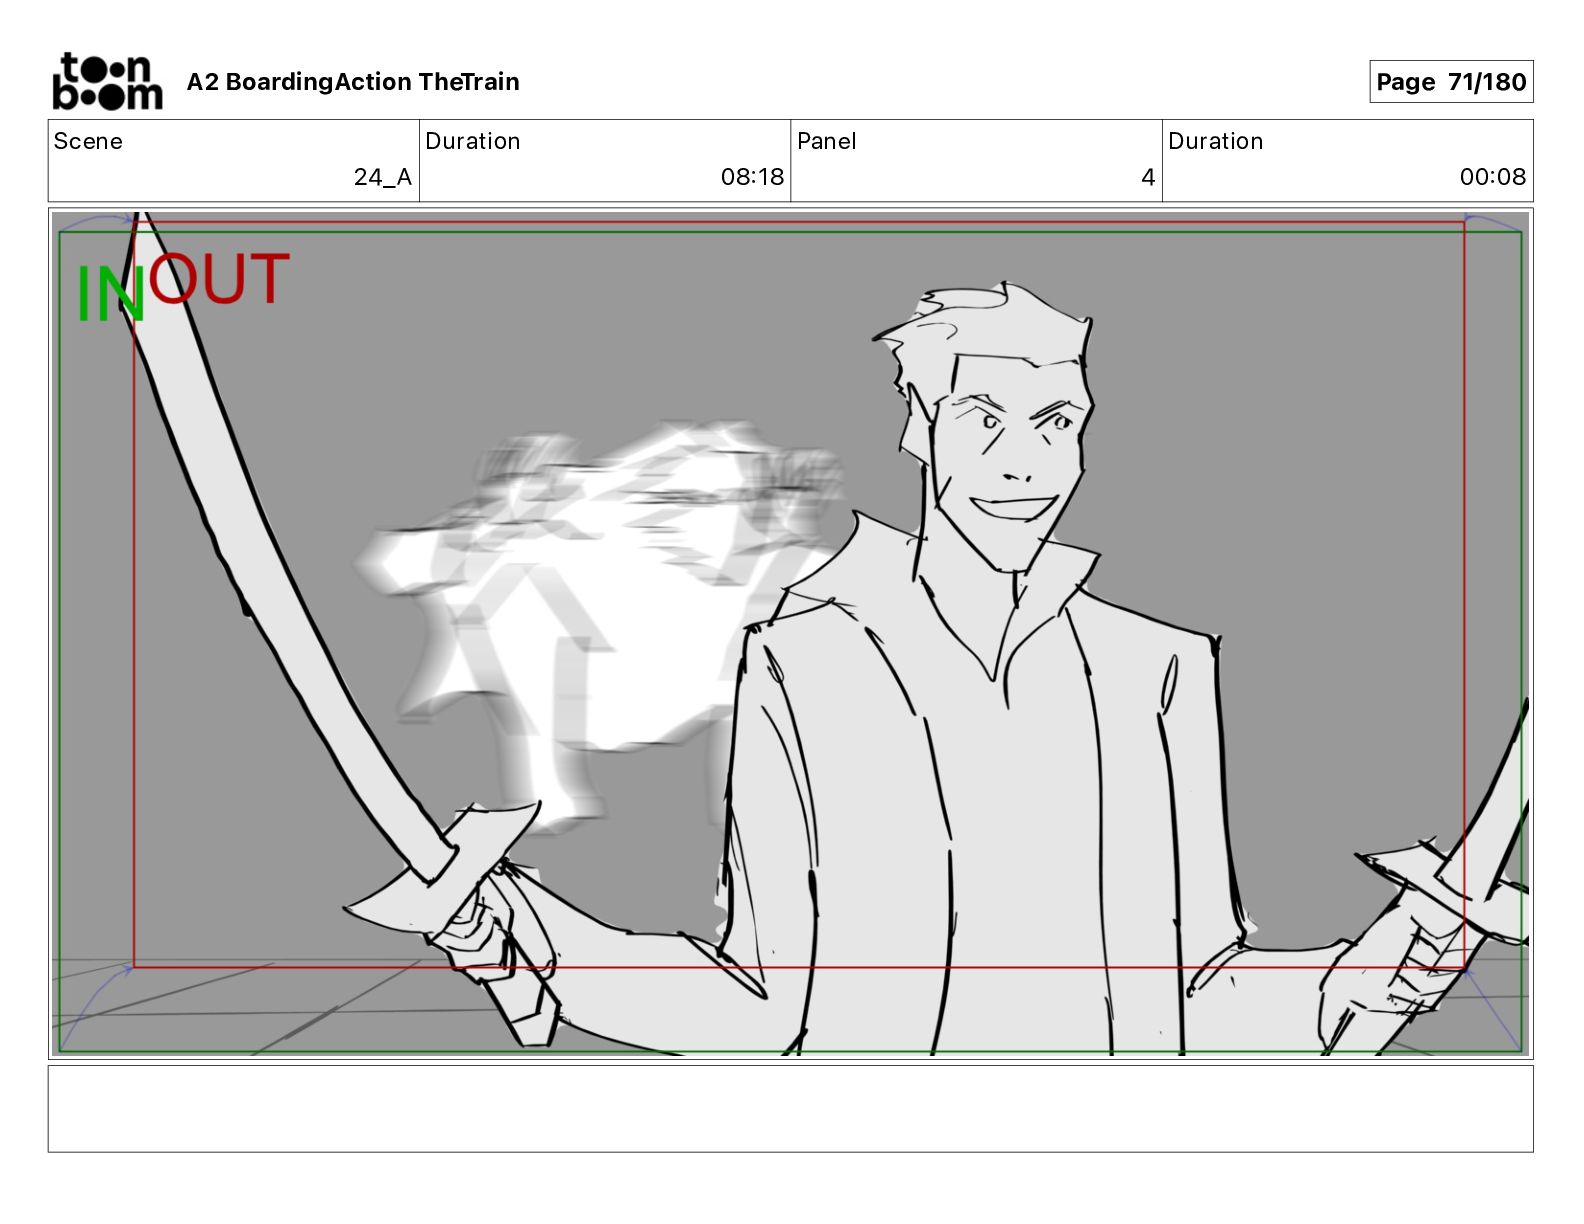Click the green 'IN' camera label
This screenshot has height=1224, width=1584.
click(x=110, y=295)
